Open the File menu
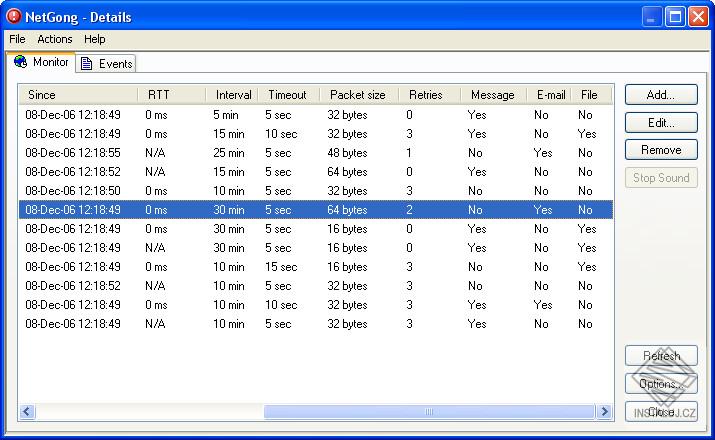The width and height of the screenshot is (715, 440). [x=17, y=39]
